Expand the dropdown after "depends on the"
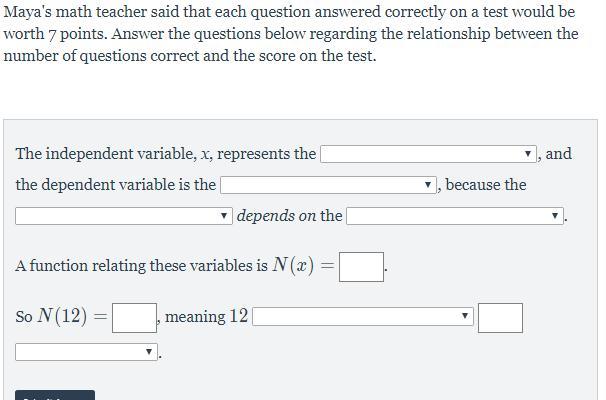606x400 pixels. tap(455, 216)
